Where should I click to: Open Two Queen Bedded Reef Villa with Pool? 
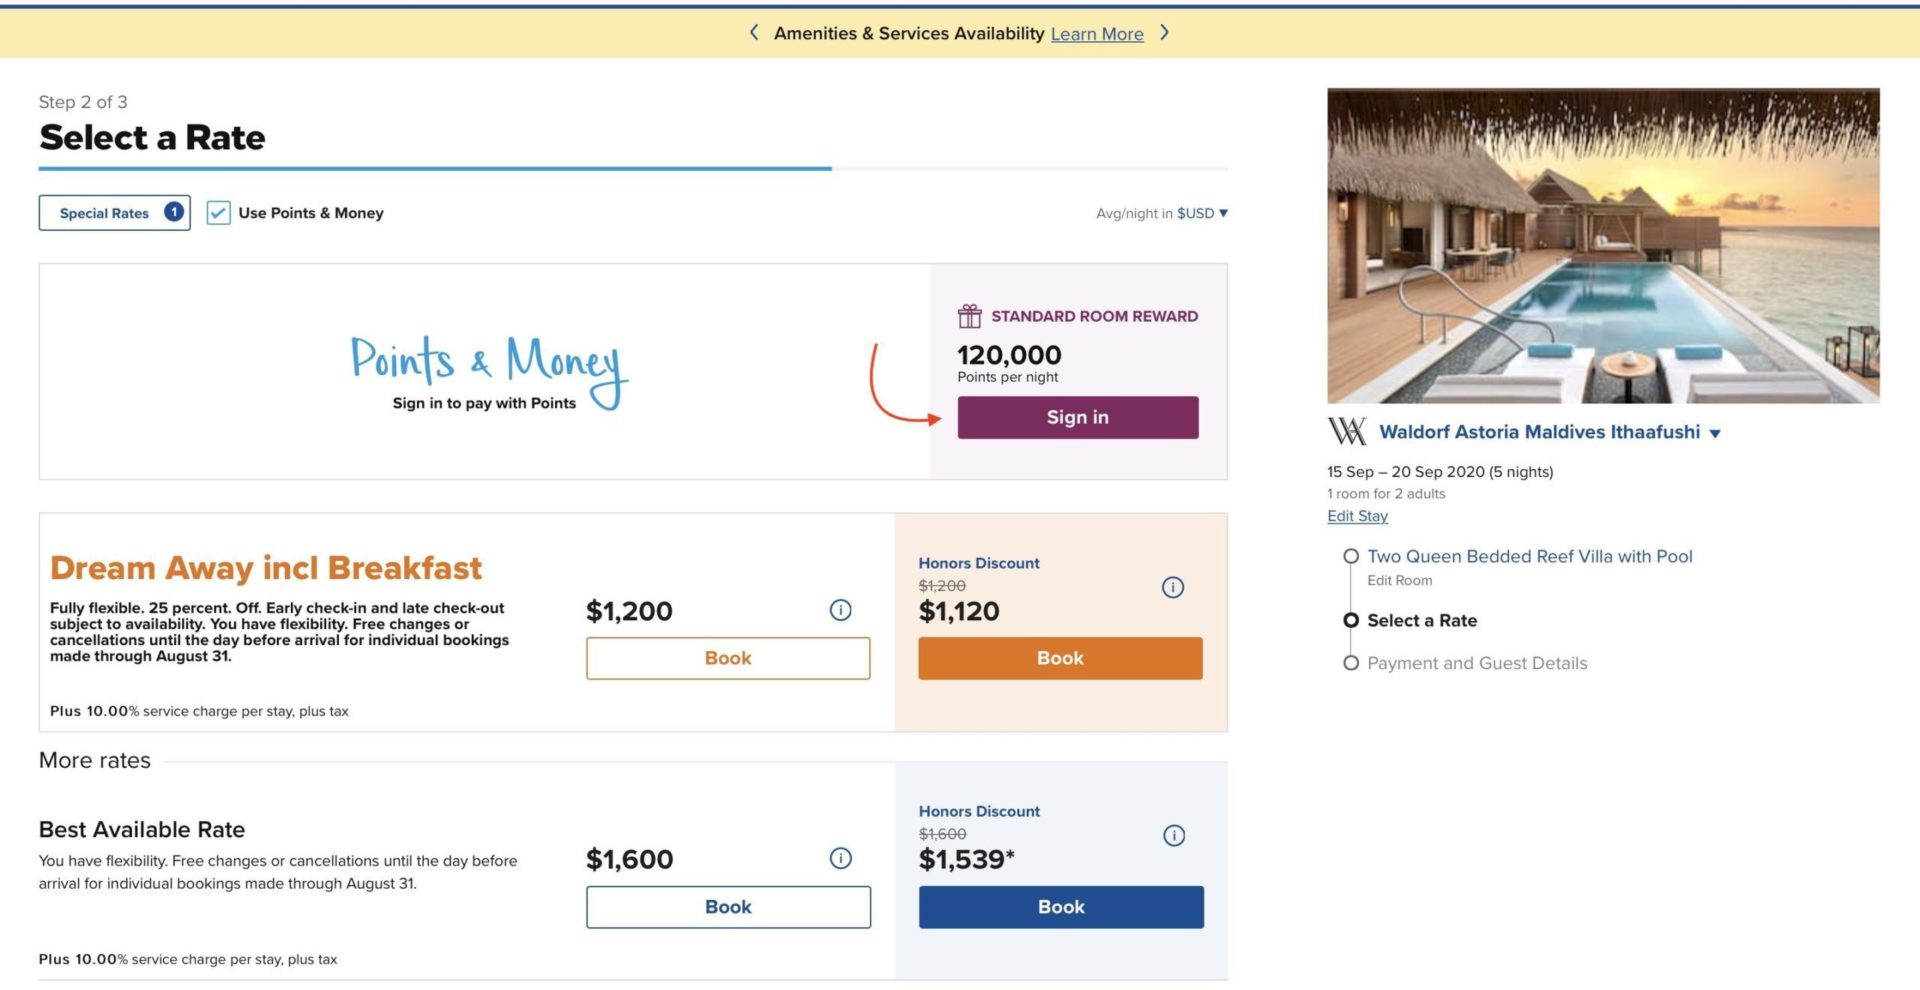click(1529, 556)
